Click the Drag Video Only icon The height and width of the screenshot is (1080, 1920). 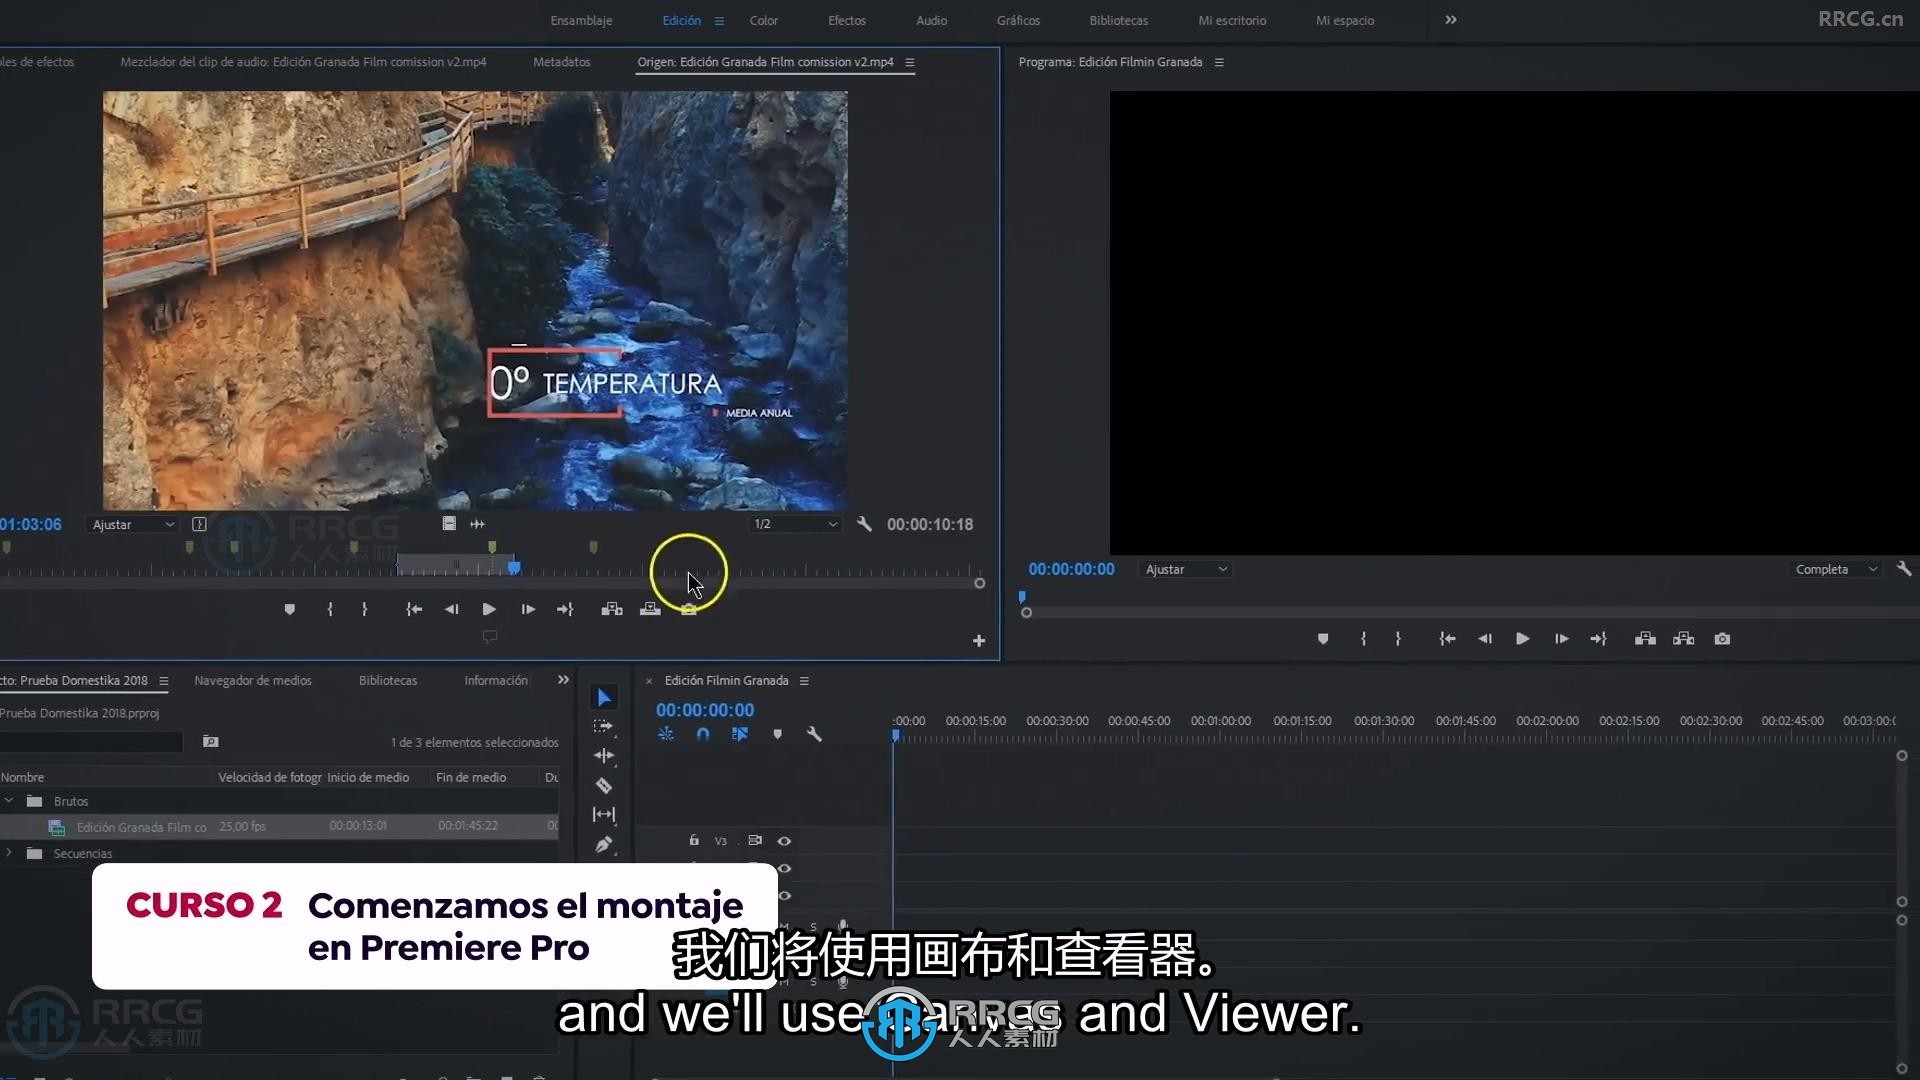(449, 524)
